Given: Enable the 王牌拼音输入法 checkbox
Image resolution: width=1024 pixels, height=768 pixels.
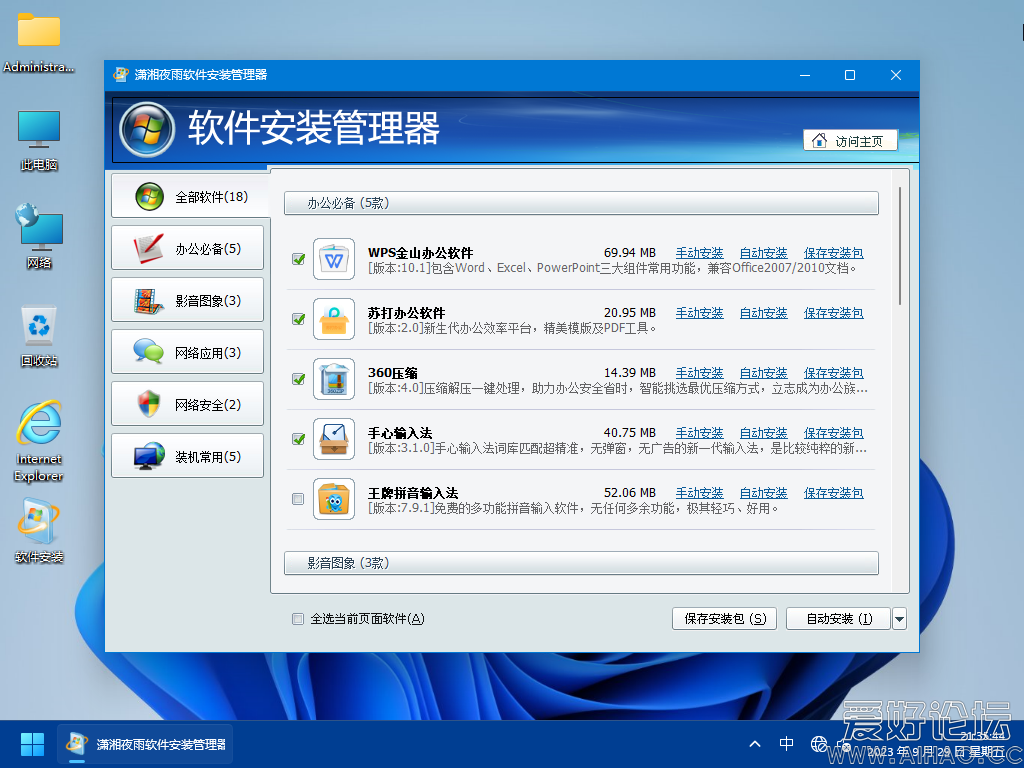Looking at the screenshot, I should click(x=297, y=498).
